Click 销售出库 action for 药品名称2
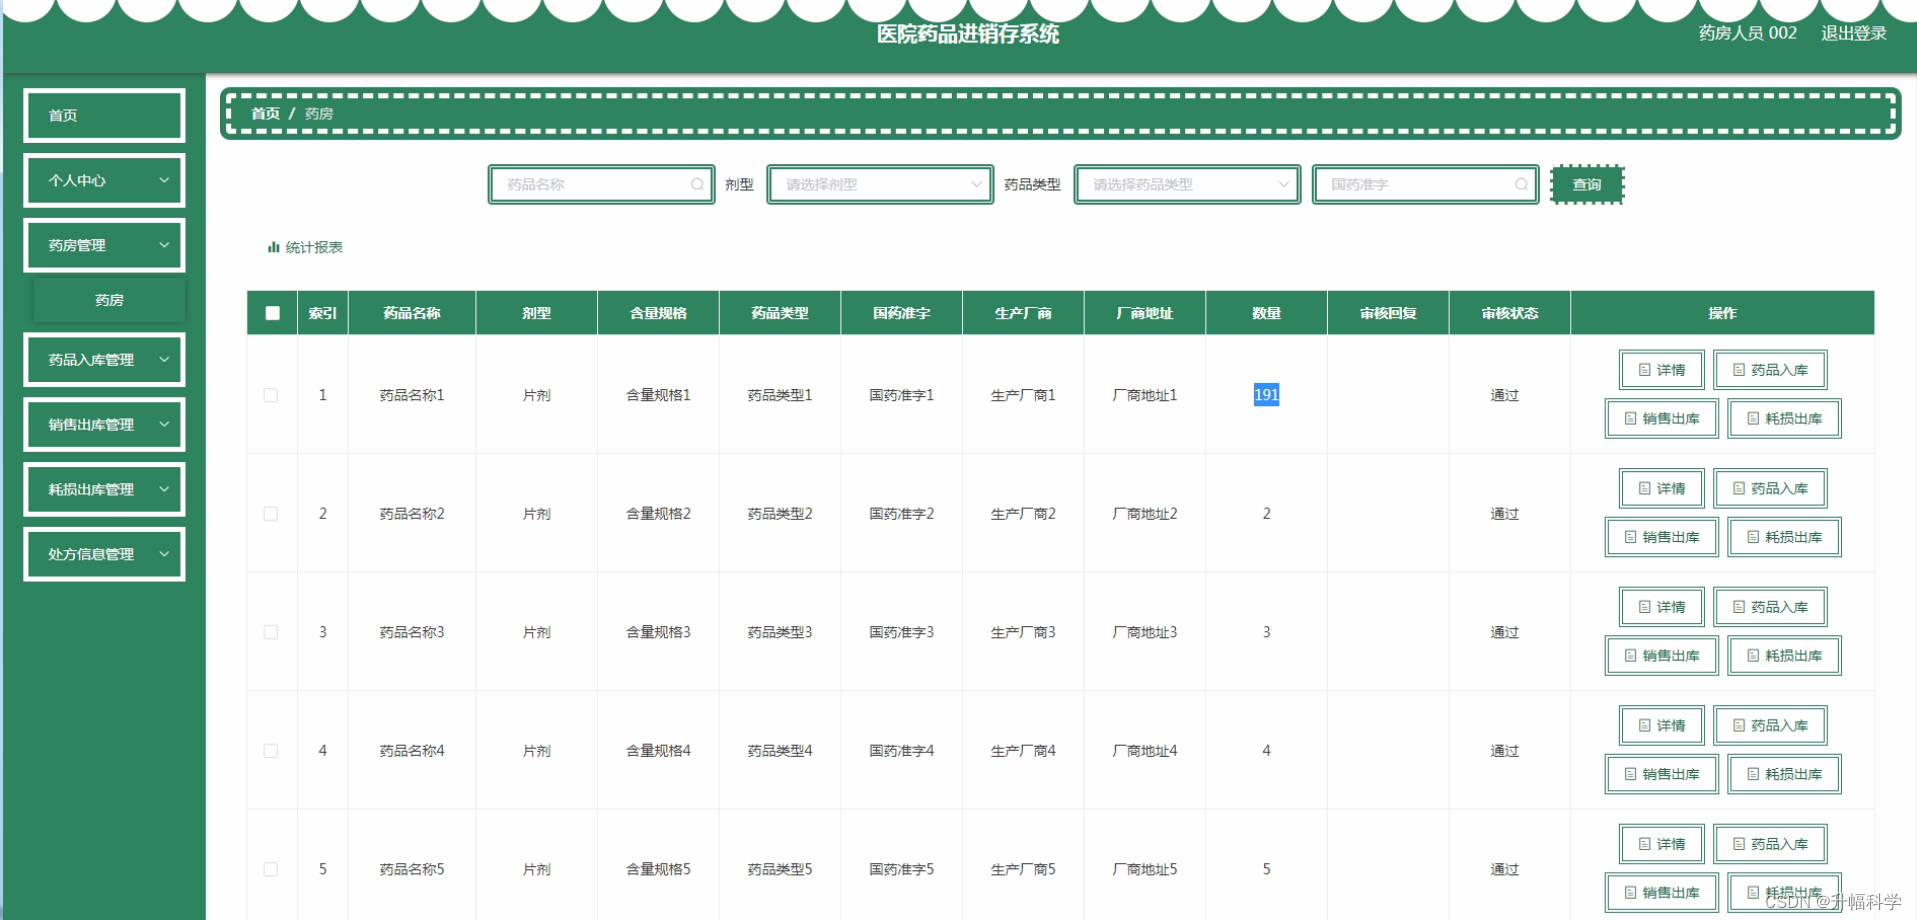Image resolution: width=1917 pixels, height=920 pixels. coord(1660,537)
